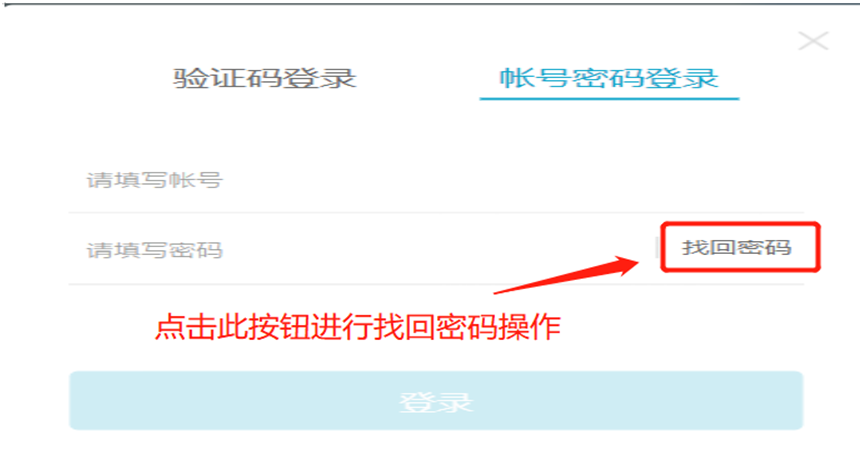The height and width of the screenshot is (470, 862).
Task: Click the empty area right of 请填写帐号
Action: 511,180
